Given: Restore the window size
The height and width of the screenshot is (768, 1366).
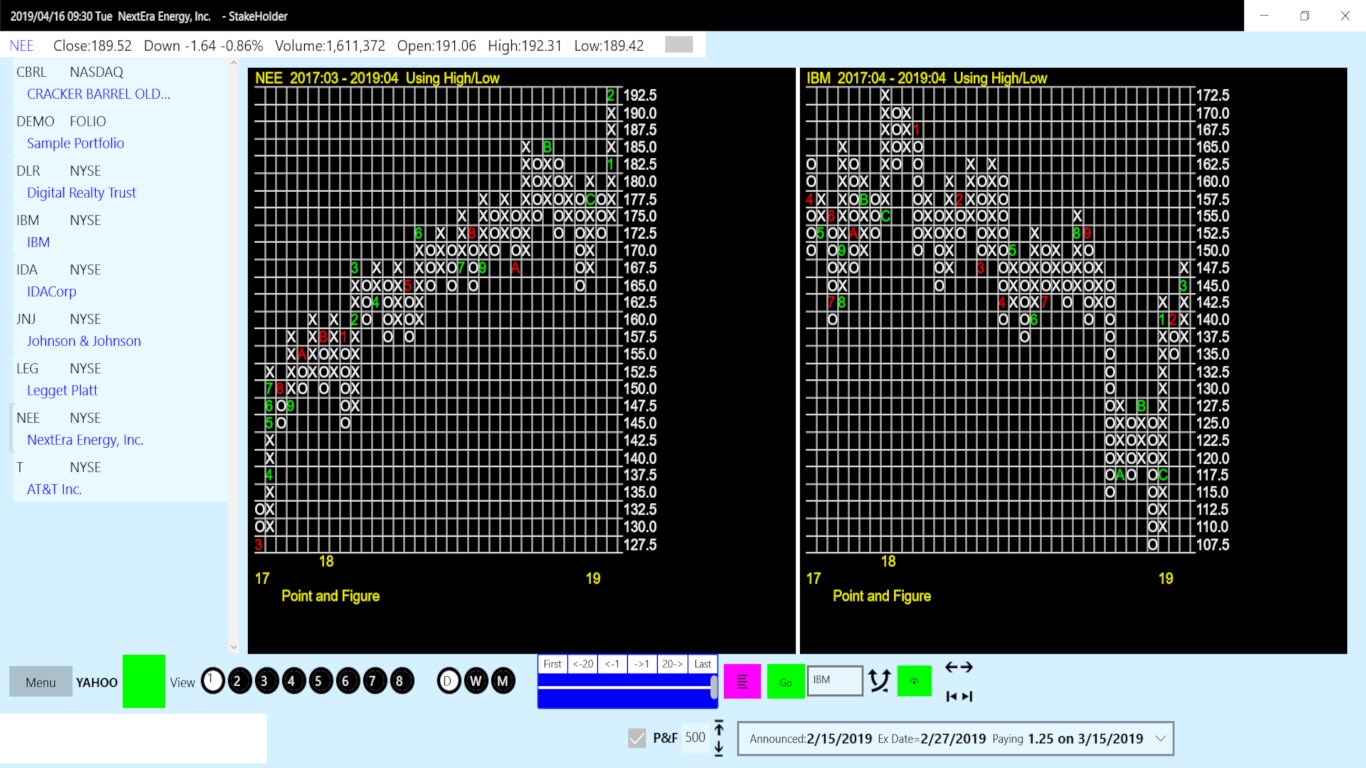Looking at the screenshot, I should click(1304, 15).
